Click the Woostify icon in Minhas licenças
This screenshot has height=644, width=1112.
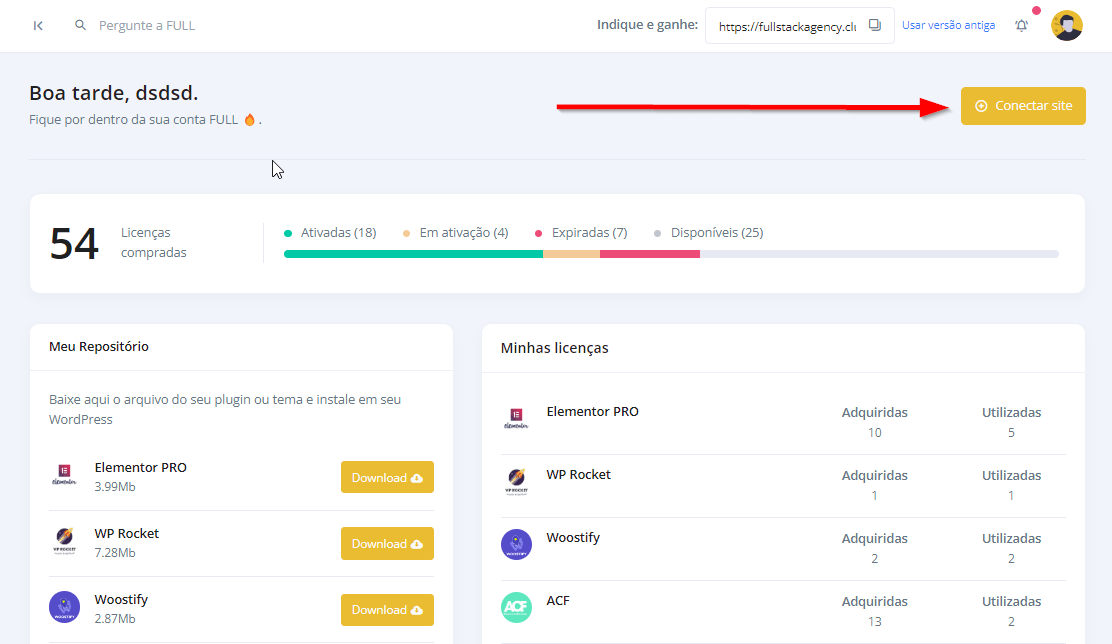tap(516, 545)
